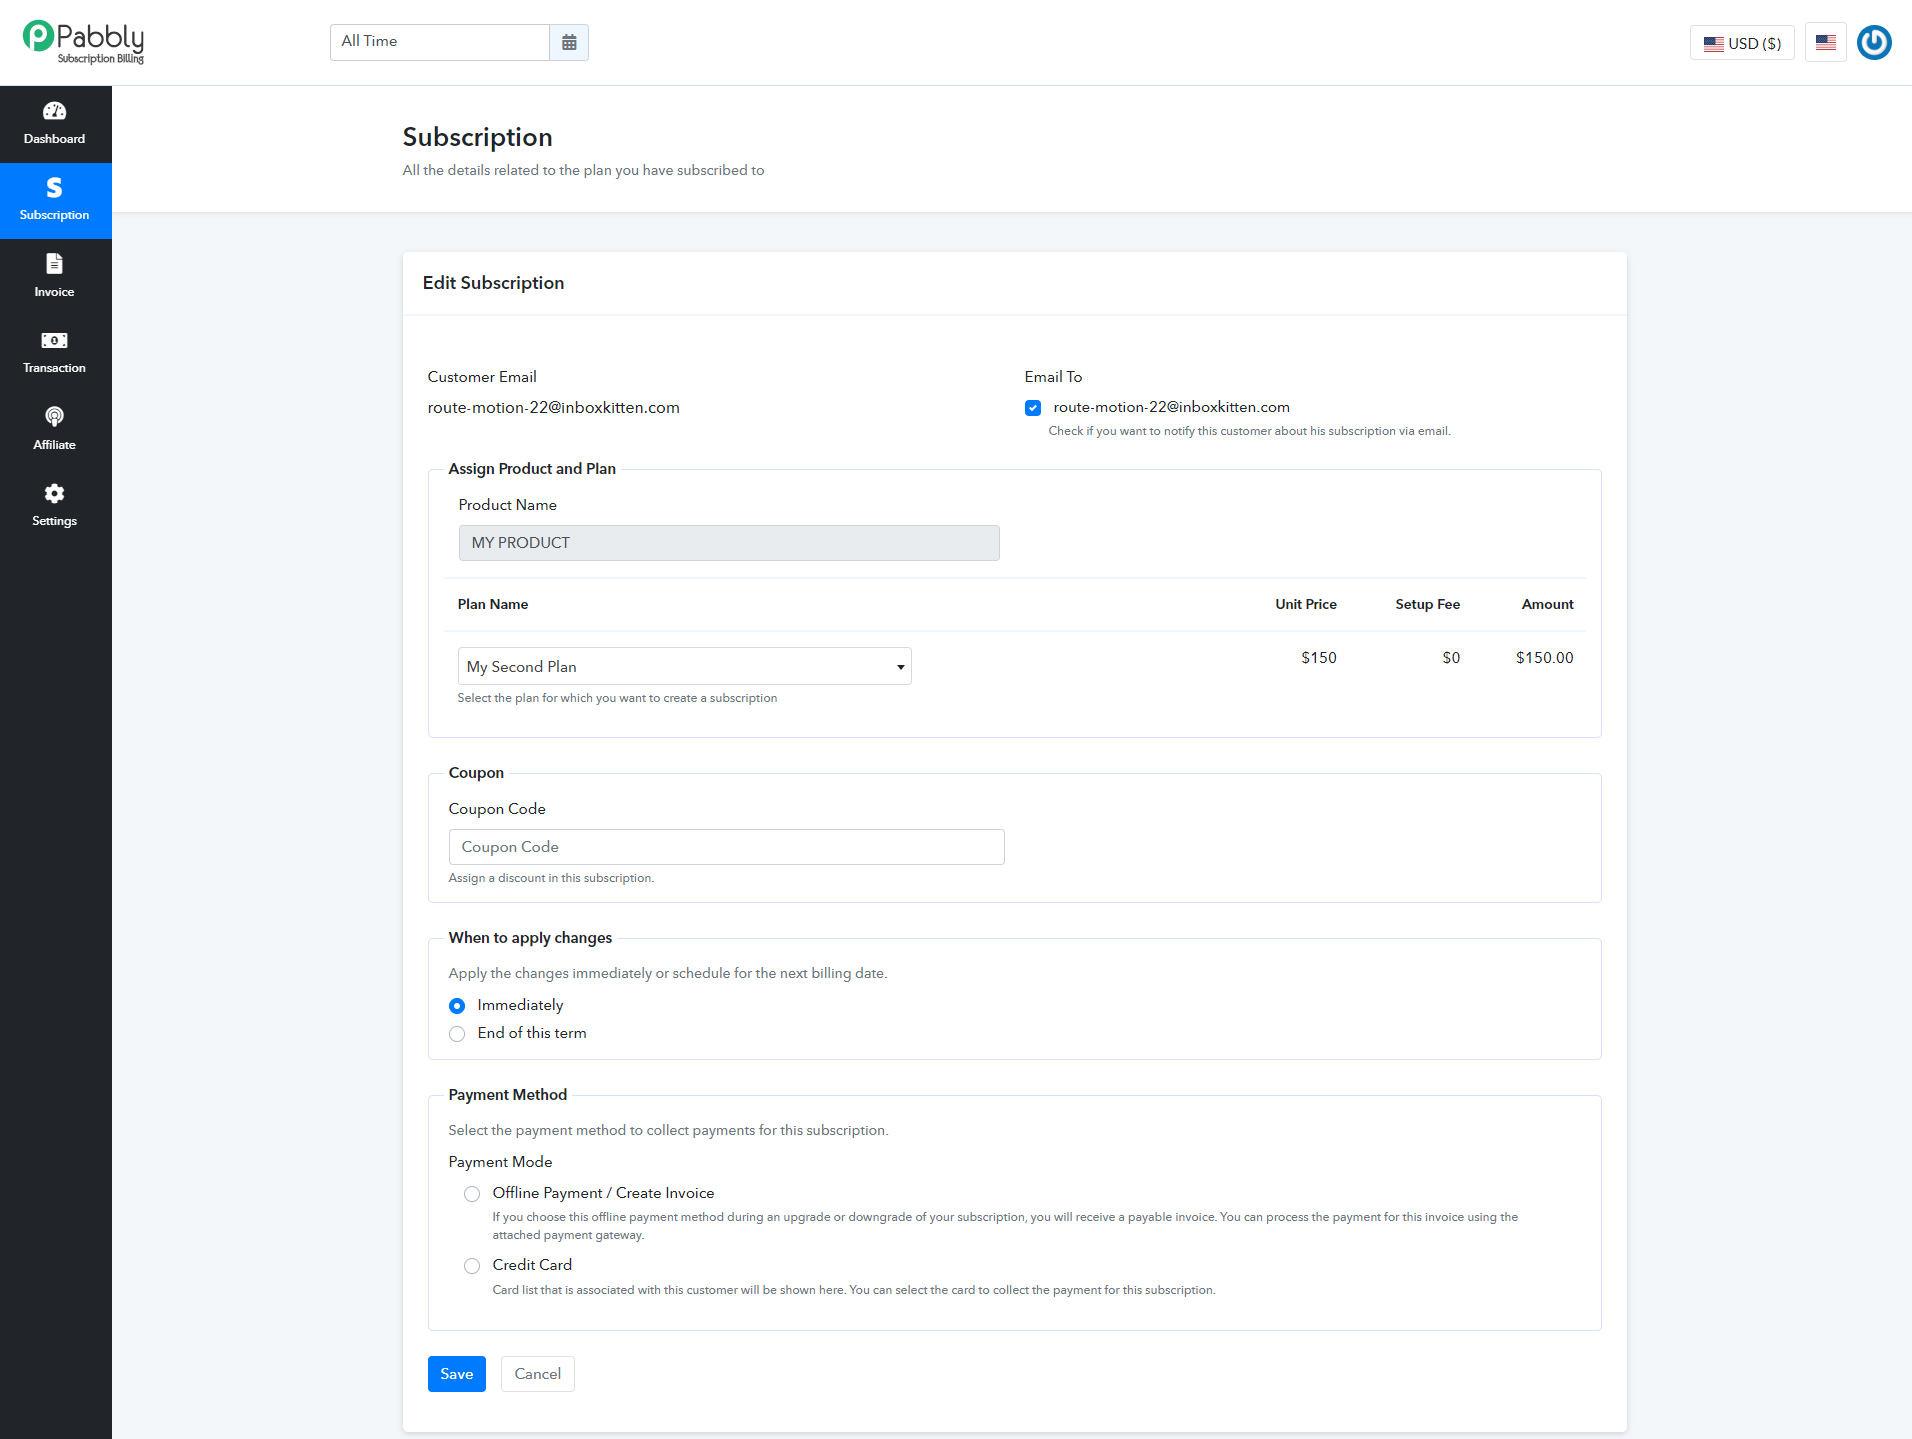Viewport: 1912px width, 1439px height.
Task: Select the Subscription sidebar icon
Action: [55, 188]
